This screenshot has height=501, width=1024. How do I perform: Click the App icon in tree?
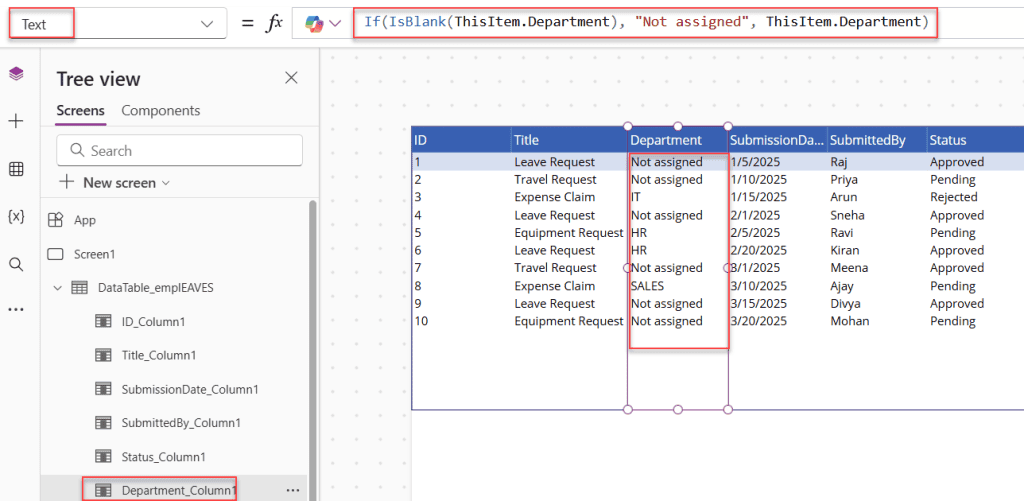pos(56,220)
